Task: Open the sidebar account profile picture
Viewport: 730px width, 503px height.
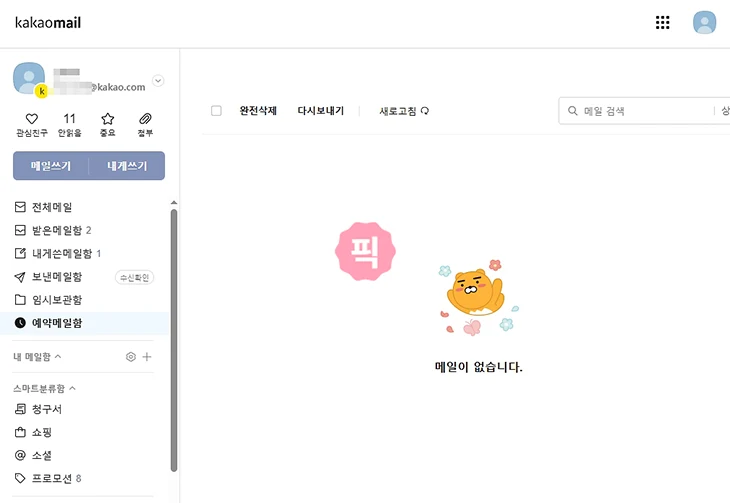Action: click(29, 78)
